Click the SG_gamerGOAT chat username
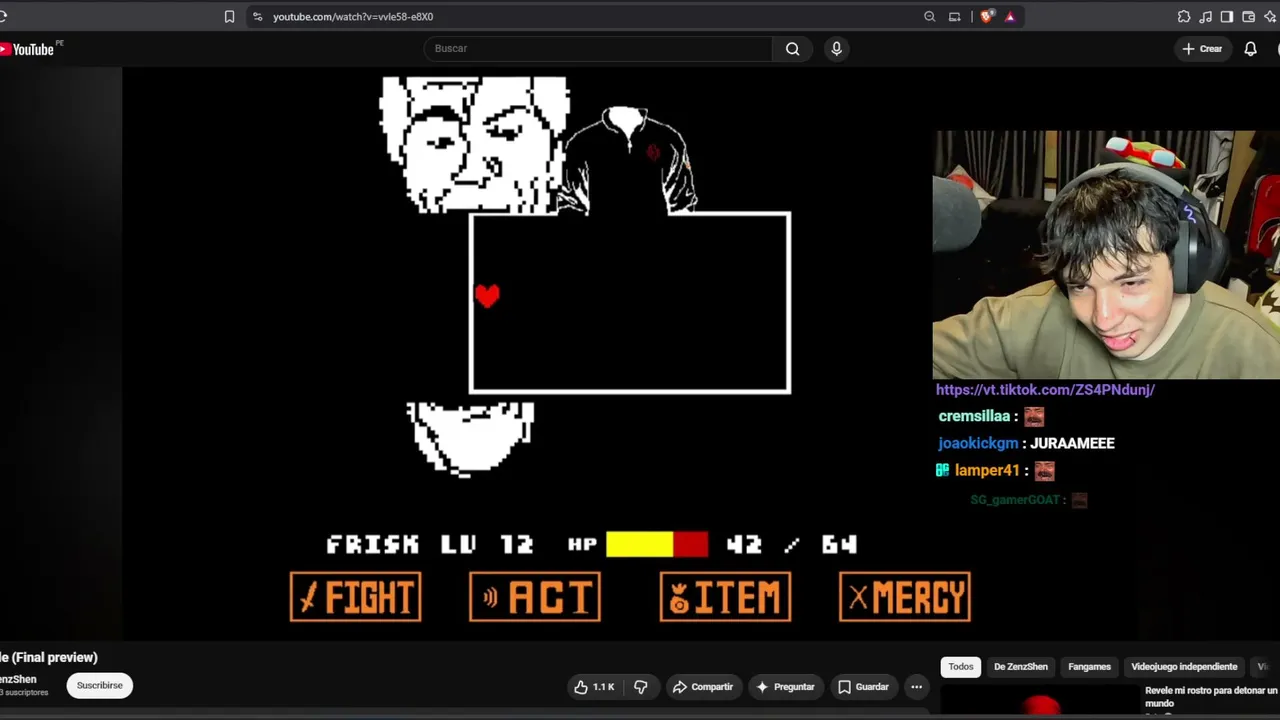The width and height of the screenshot is (1280, 720). coord(1015,500)
